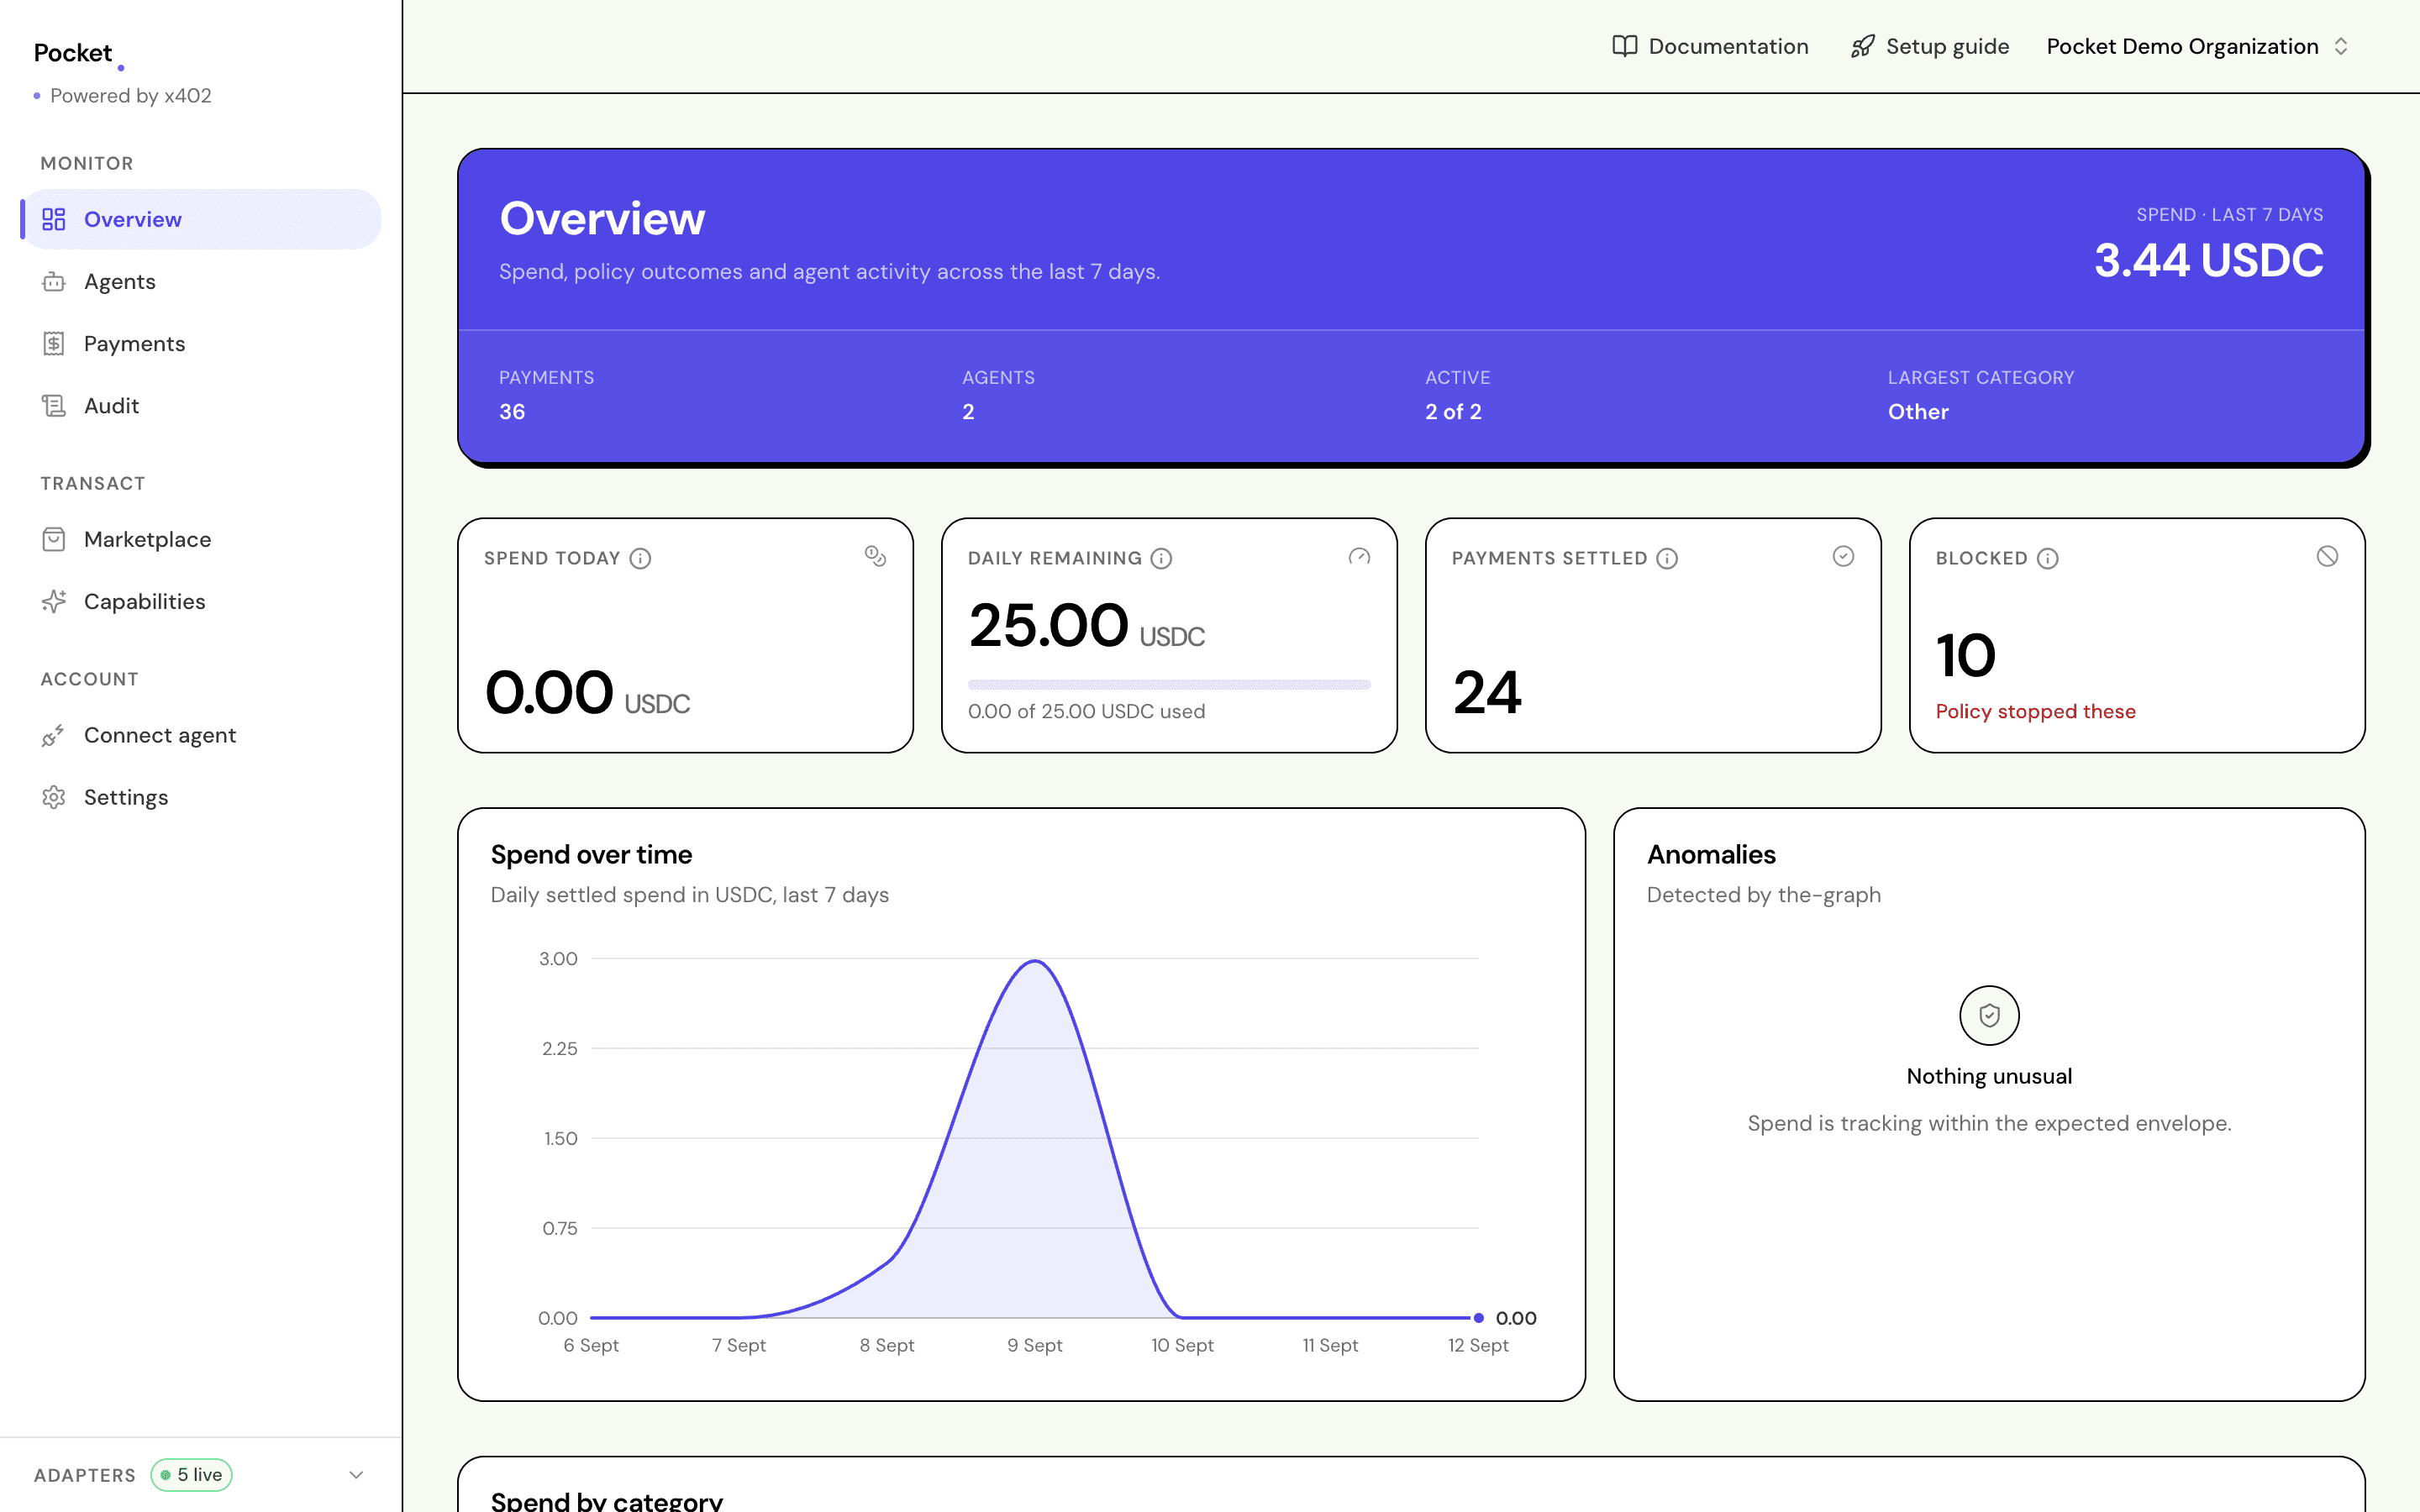Click info icon next to Spend Today
This screenshot has width=2420, height=1512.
[x=640, y=558]
